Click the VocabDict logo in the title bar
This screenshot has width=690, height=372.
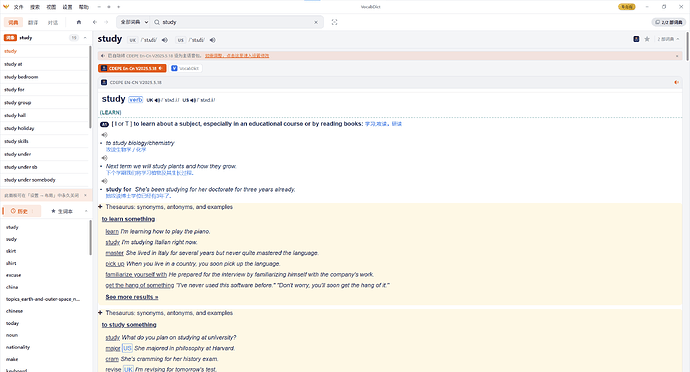(6, 7)
